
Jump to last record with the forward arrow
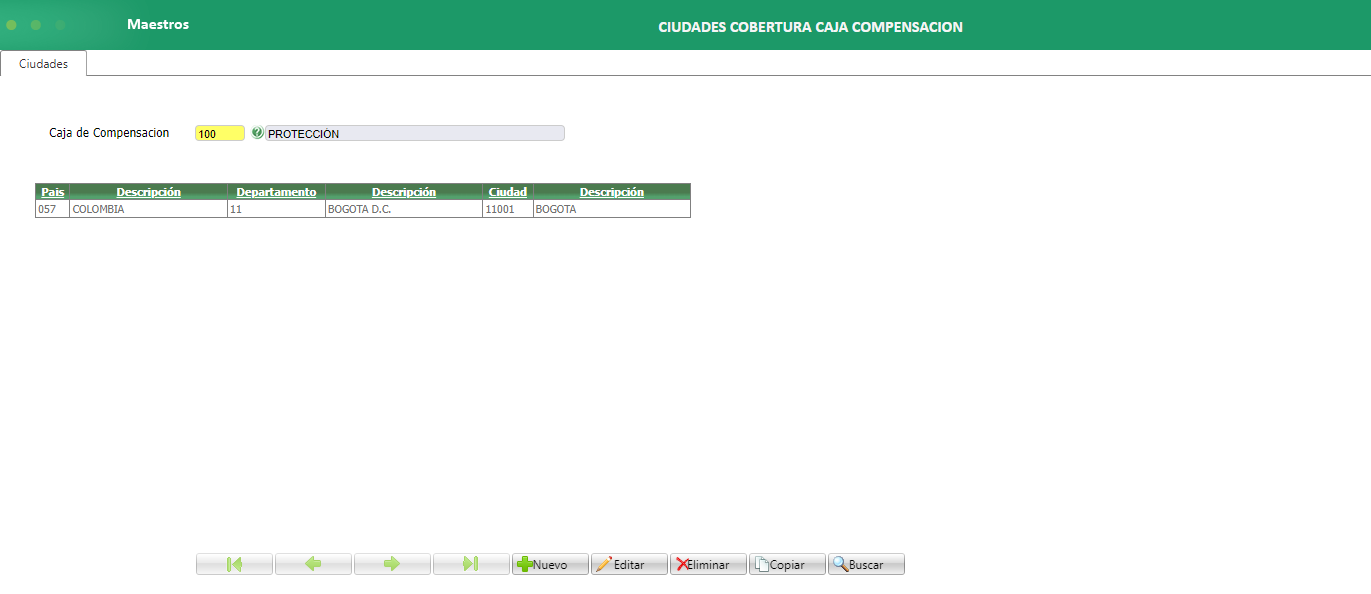(x=471, y=563)
